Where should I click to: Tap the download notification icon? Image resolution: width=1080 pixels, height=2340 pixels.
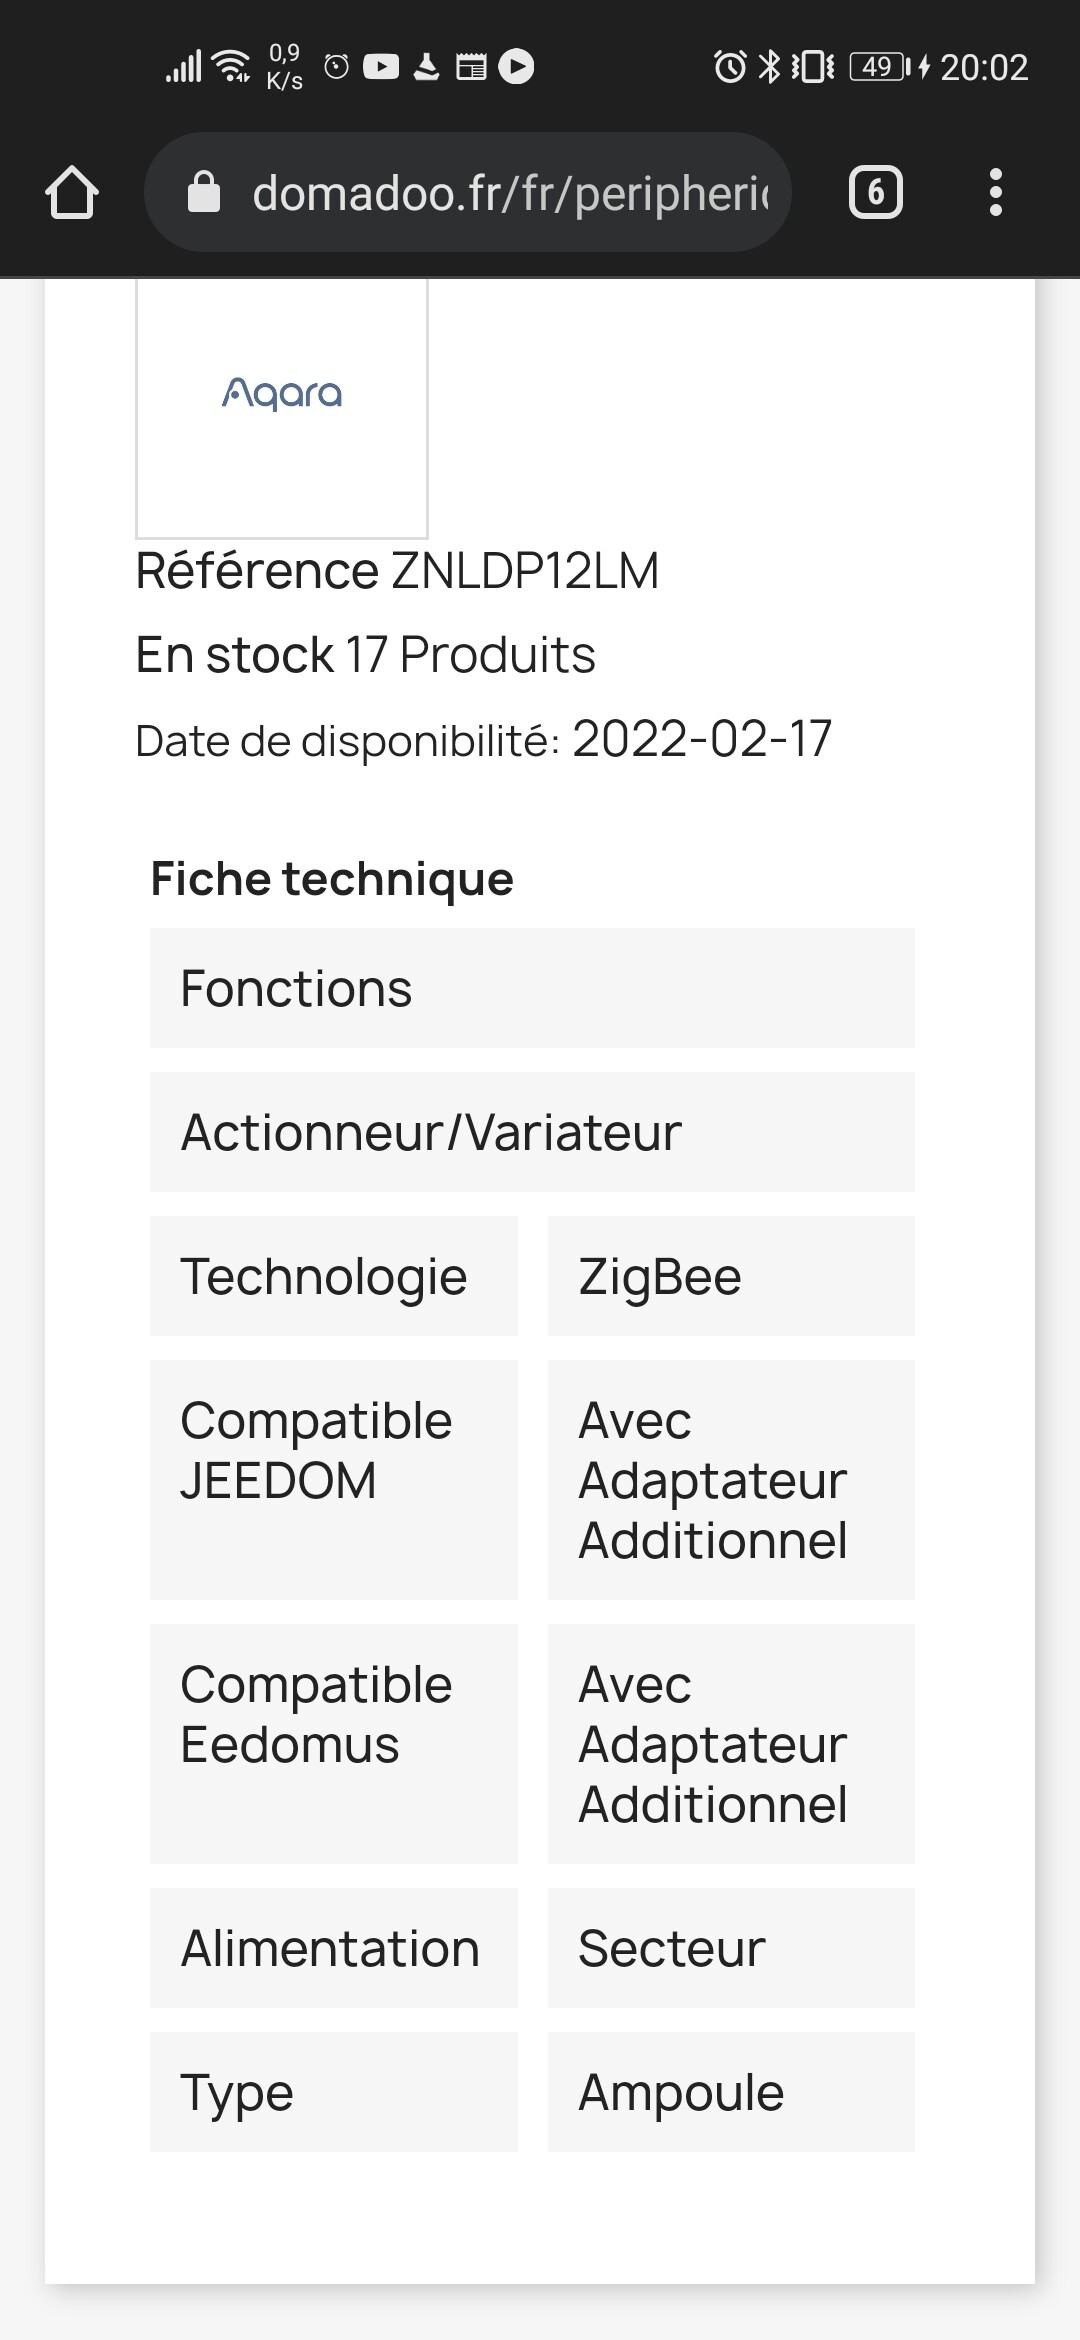[x=426, y=67]
